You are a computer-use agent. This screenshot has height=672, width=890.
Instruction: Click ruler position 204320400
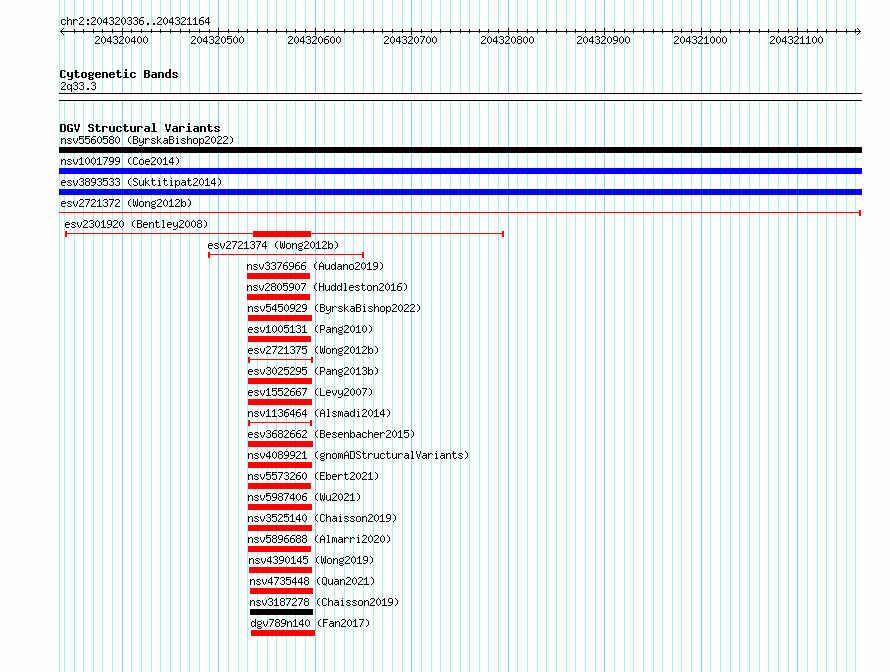pos(121,40)
